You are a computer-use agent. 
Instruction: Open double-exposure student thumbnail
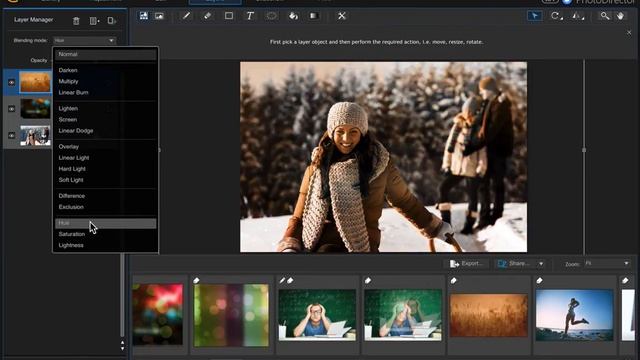pos(403,315)
